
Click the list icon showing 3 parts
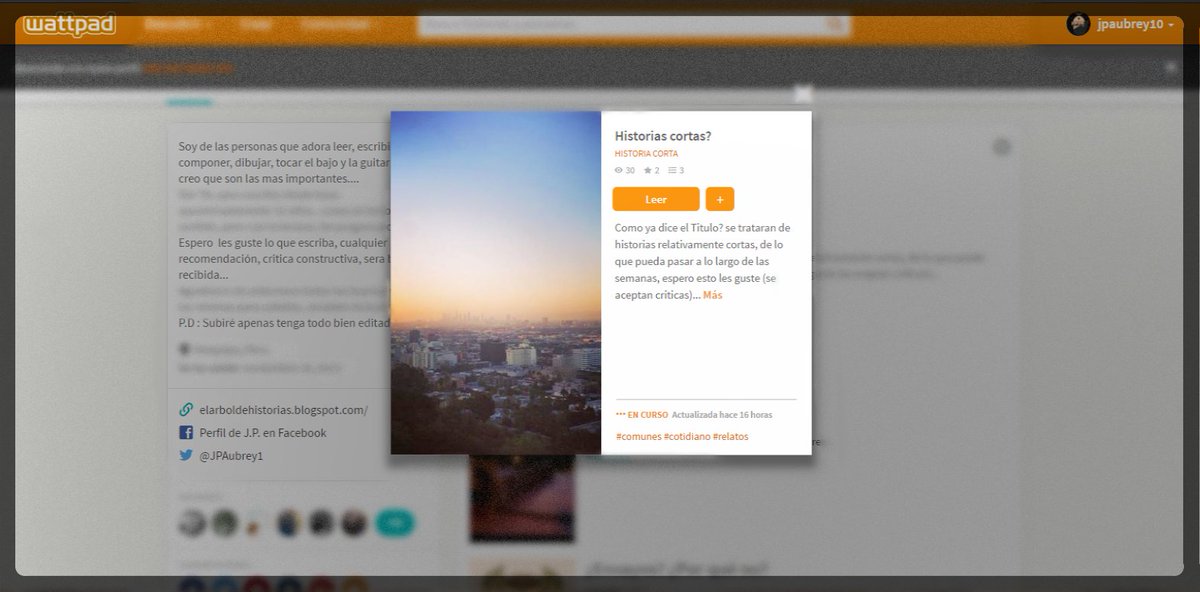click(x=672, y=170)
